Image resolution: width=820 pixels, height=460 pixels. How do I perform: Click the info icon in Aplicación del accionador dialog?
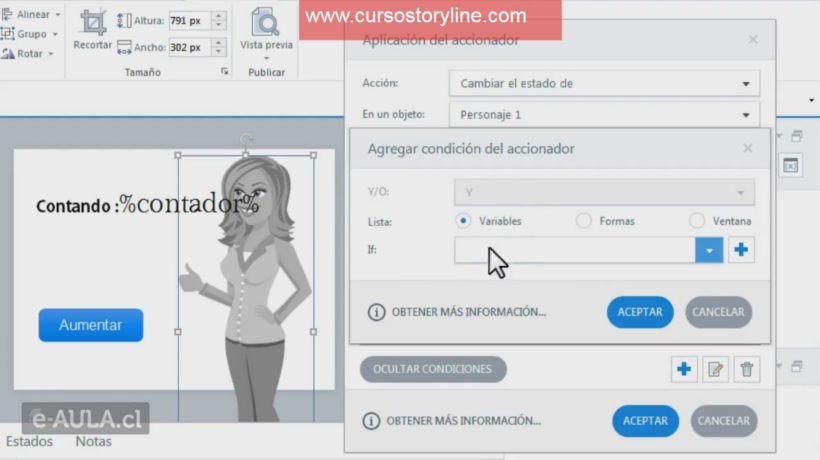pos(371,421)
